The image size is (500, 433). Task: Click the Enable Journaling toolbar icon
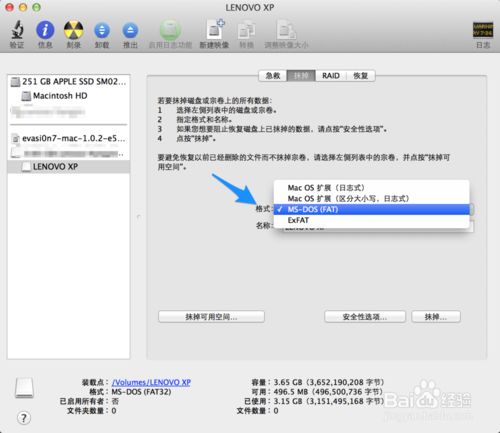[x=170, y=30]
